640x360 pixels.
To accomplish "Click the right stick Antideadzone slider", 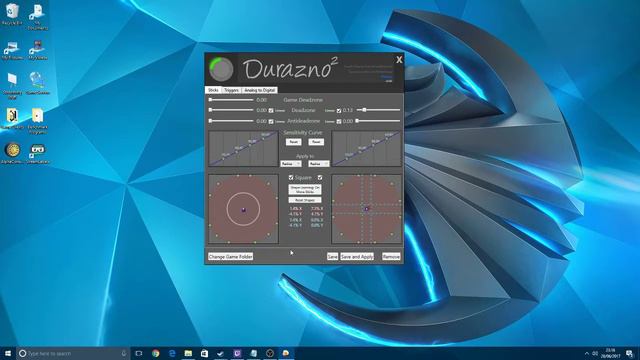I will (378, 121).
